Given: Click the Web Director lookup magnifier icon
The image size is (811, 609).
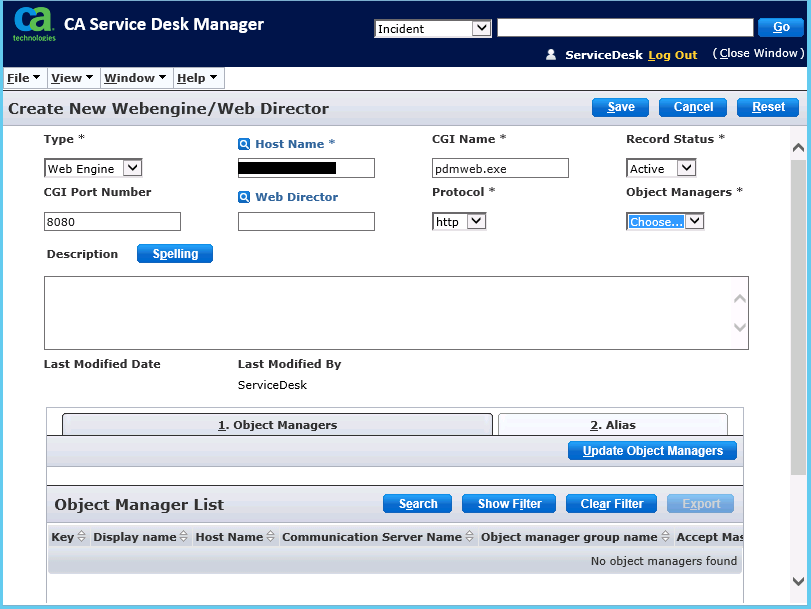Looking at the screenshot, I should point(244,197).
